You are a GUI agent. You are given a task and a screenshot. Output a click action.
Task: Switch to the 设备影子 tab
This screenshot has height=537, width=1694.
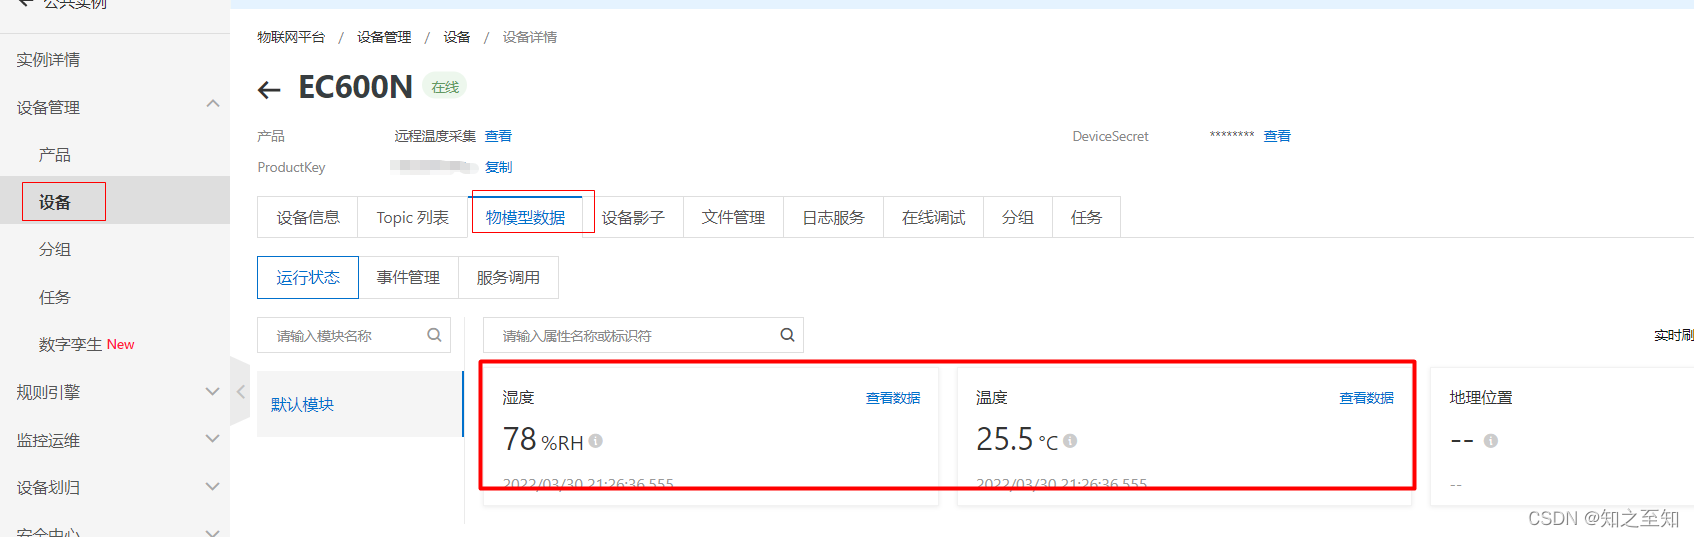tap(633, 217)
